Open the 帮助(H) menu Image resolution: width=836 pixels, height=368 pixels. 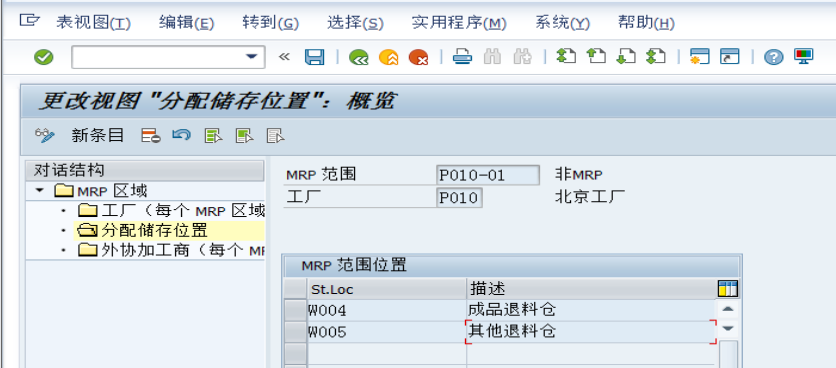pyautogui.click(x=646, y=22)
